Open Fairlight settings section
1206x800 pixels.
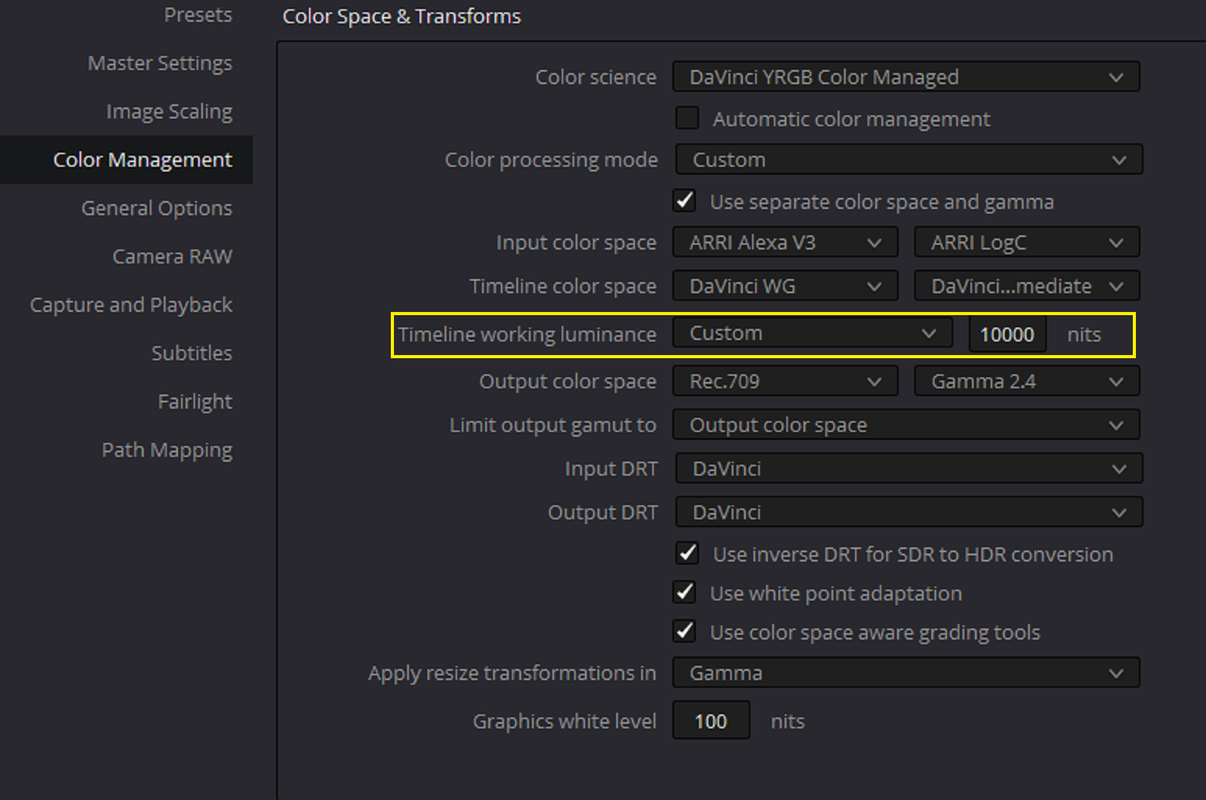[x=195, y=401]
